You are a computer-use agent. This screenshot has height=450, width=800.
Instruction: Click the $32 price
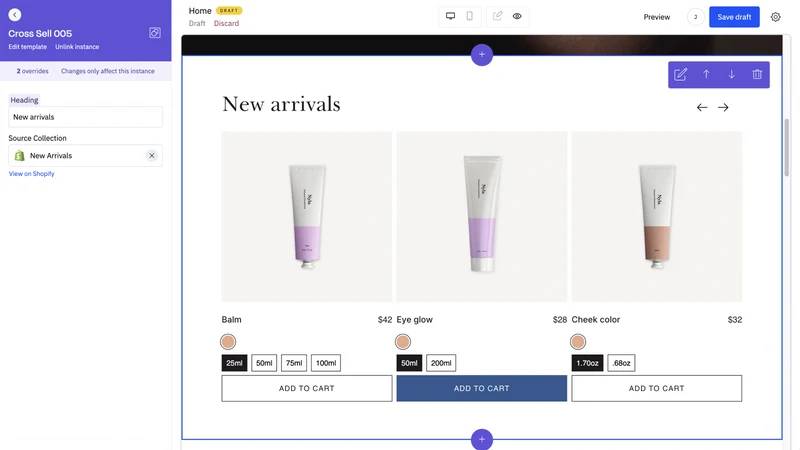(x=735, y=319)
